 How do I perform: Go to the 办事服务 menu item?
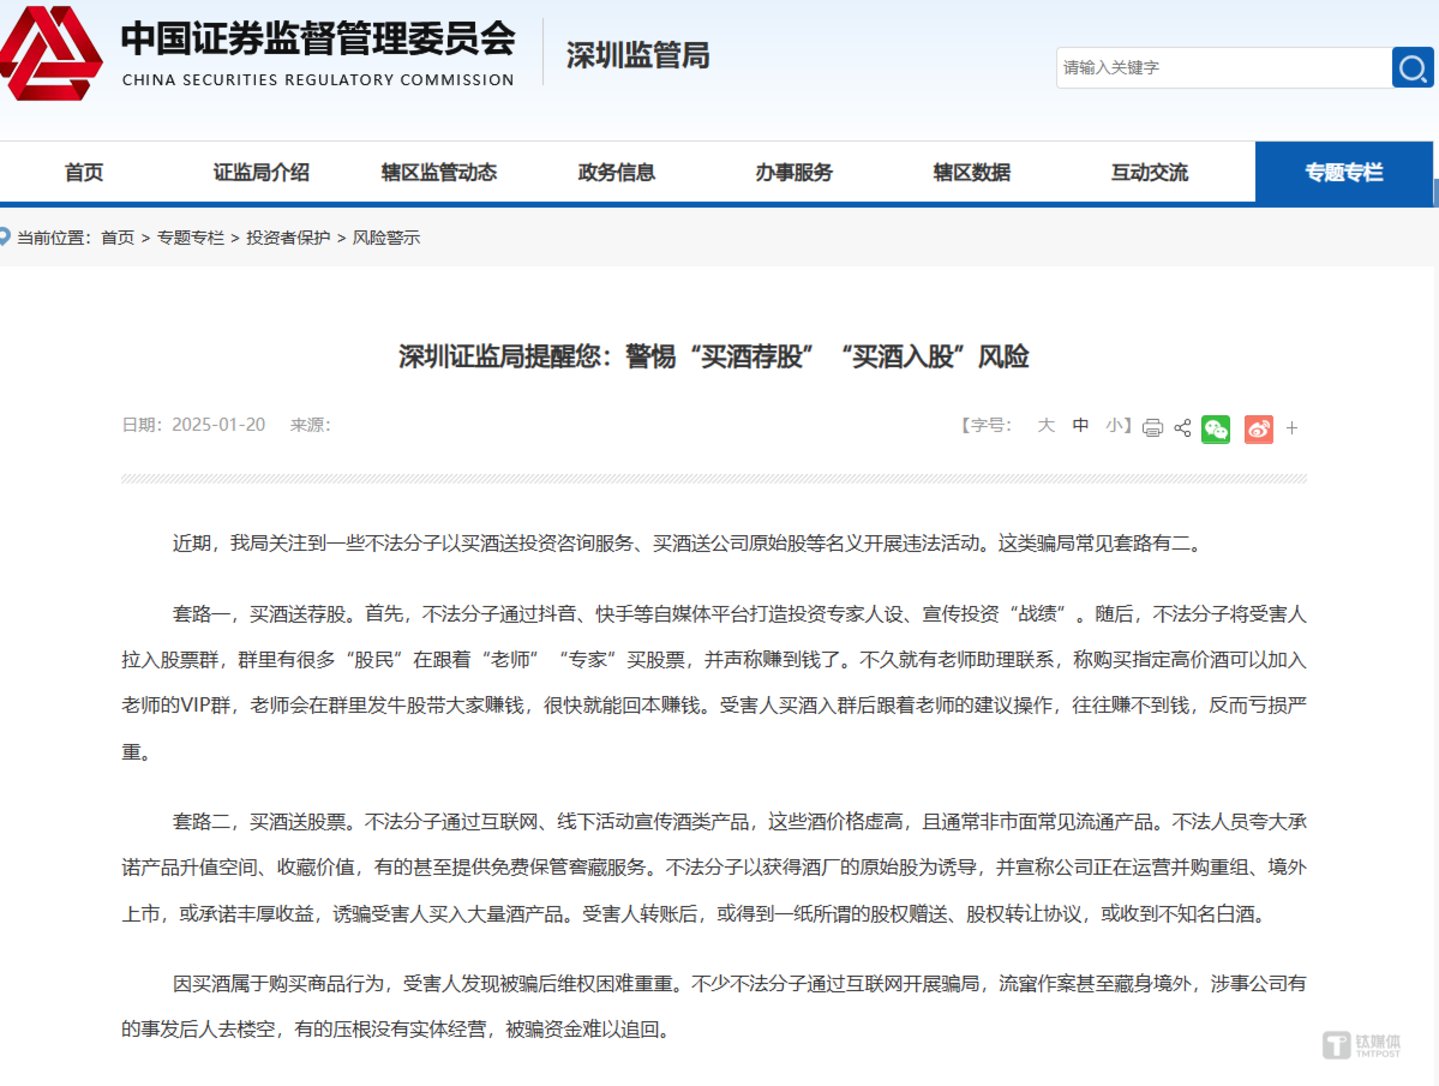(794, 172)
